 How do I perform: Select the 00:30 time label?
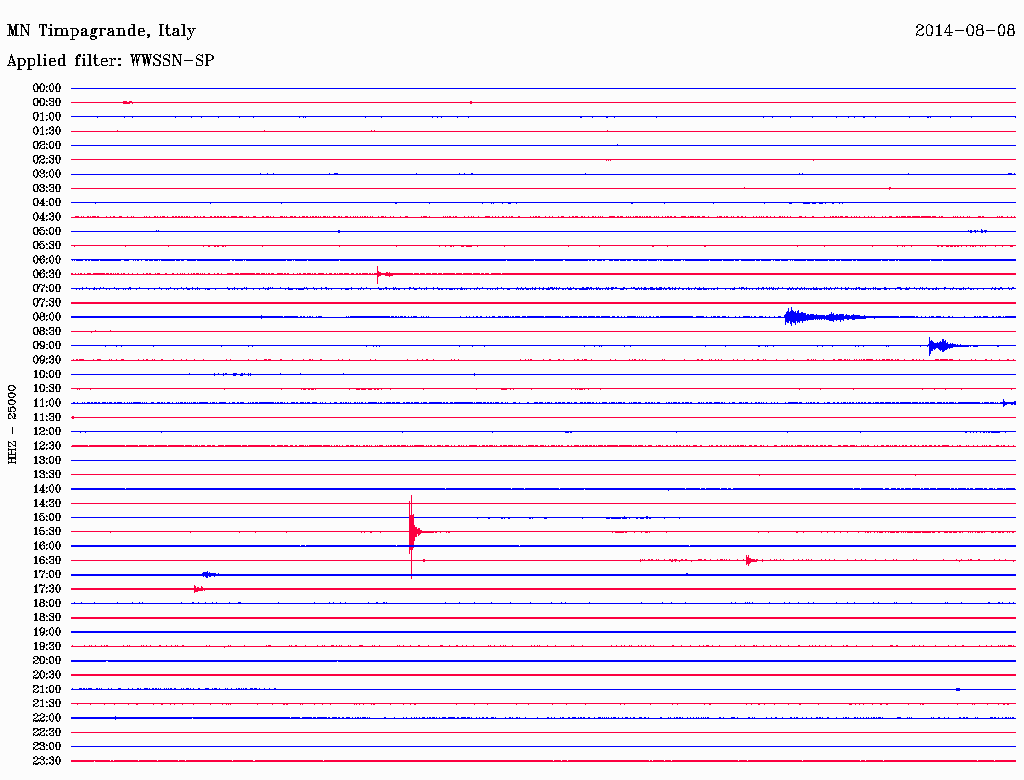tap(47, 102)
